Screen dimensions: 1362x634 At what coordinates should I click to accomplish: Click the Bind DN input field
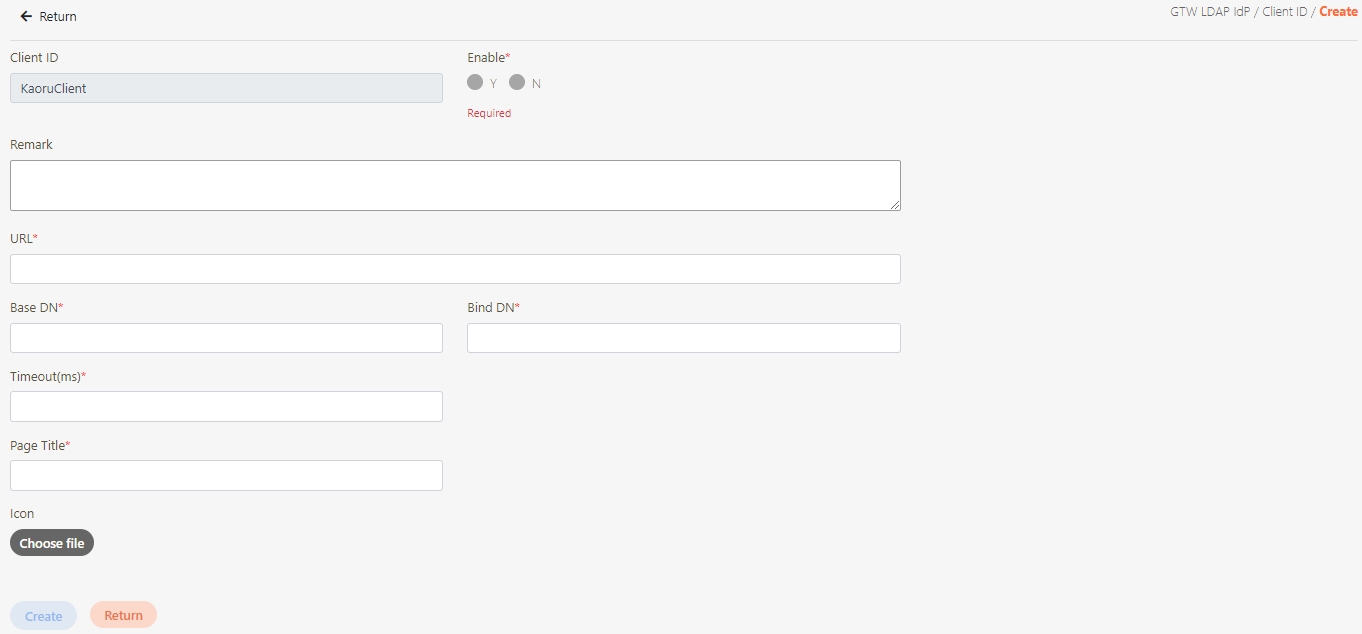(683, 338)
